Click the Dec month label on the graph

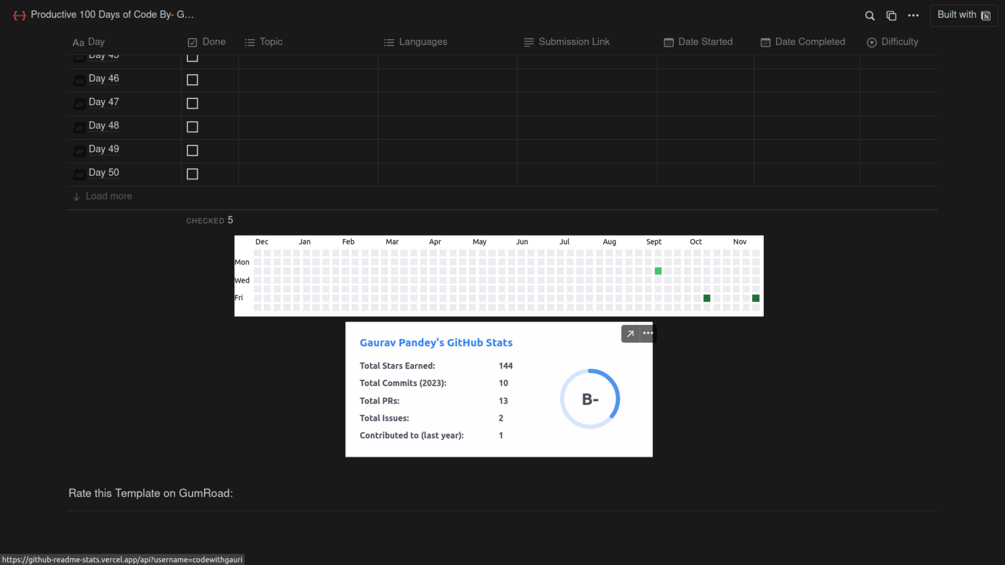coord(262,242)
